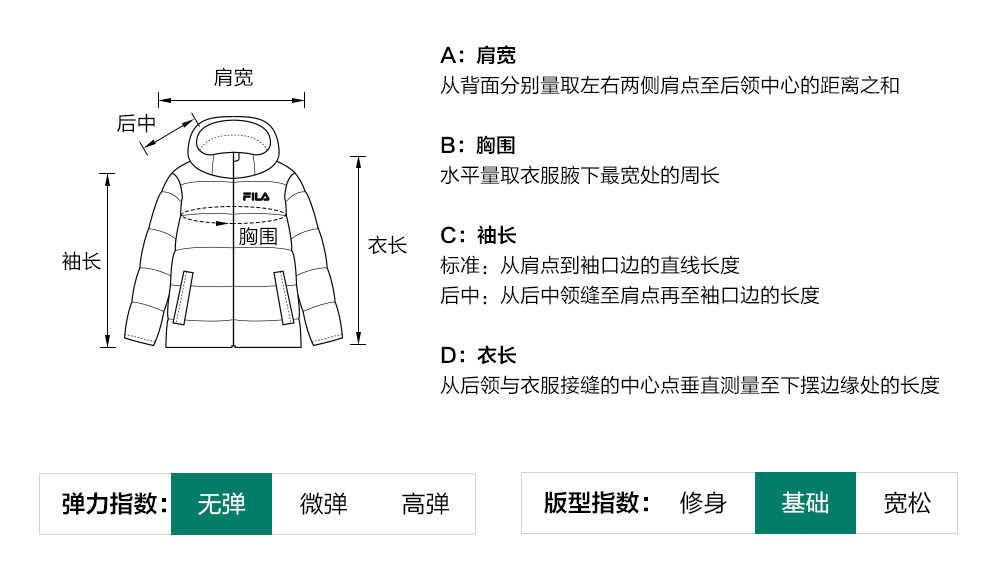Click the 'B: 胸围' heading
Screen dimensions: 1000x584
click(x=478, y=145)
